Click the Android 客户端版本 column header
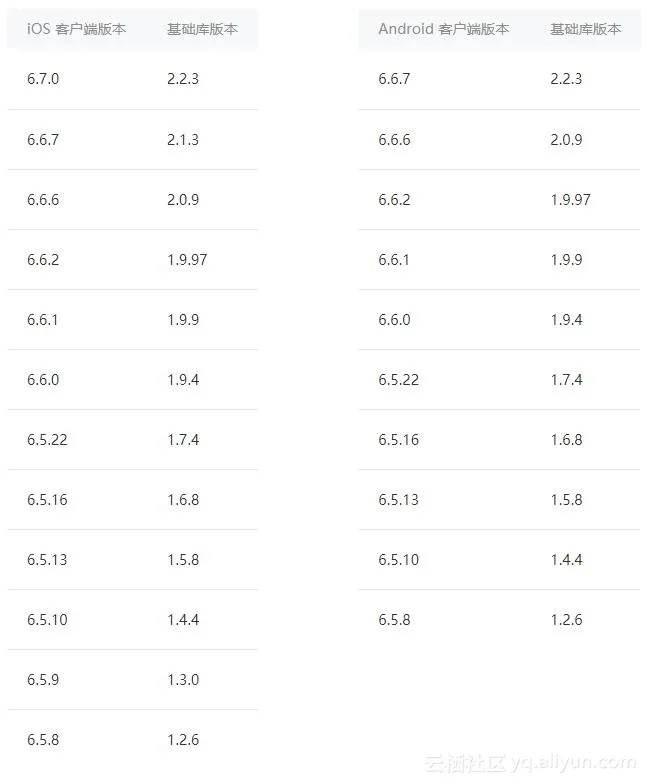The image size is (647, 784). 443,29
